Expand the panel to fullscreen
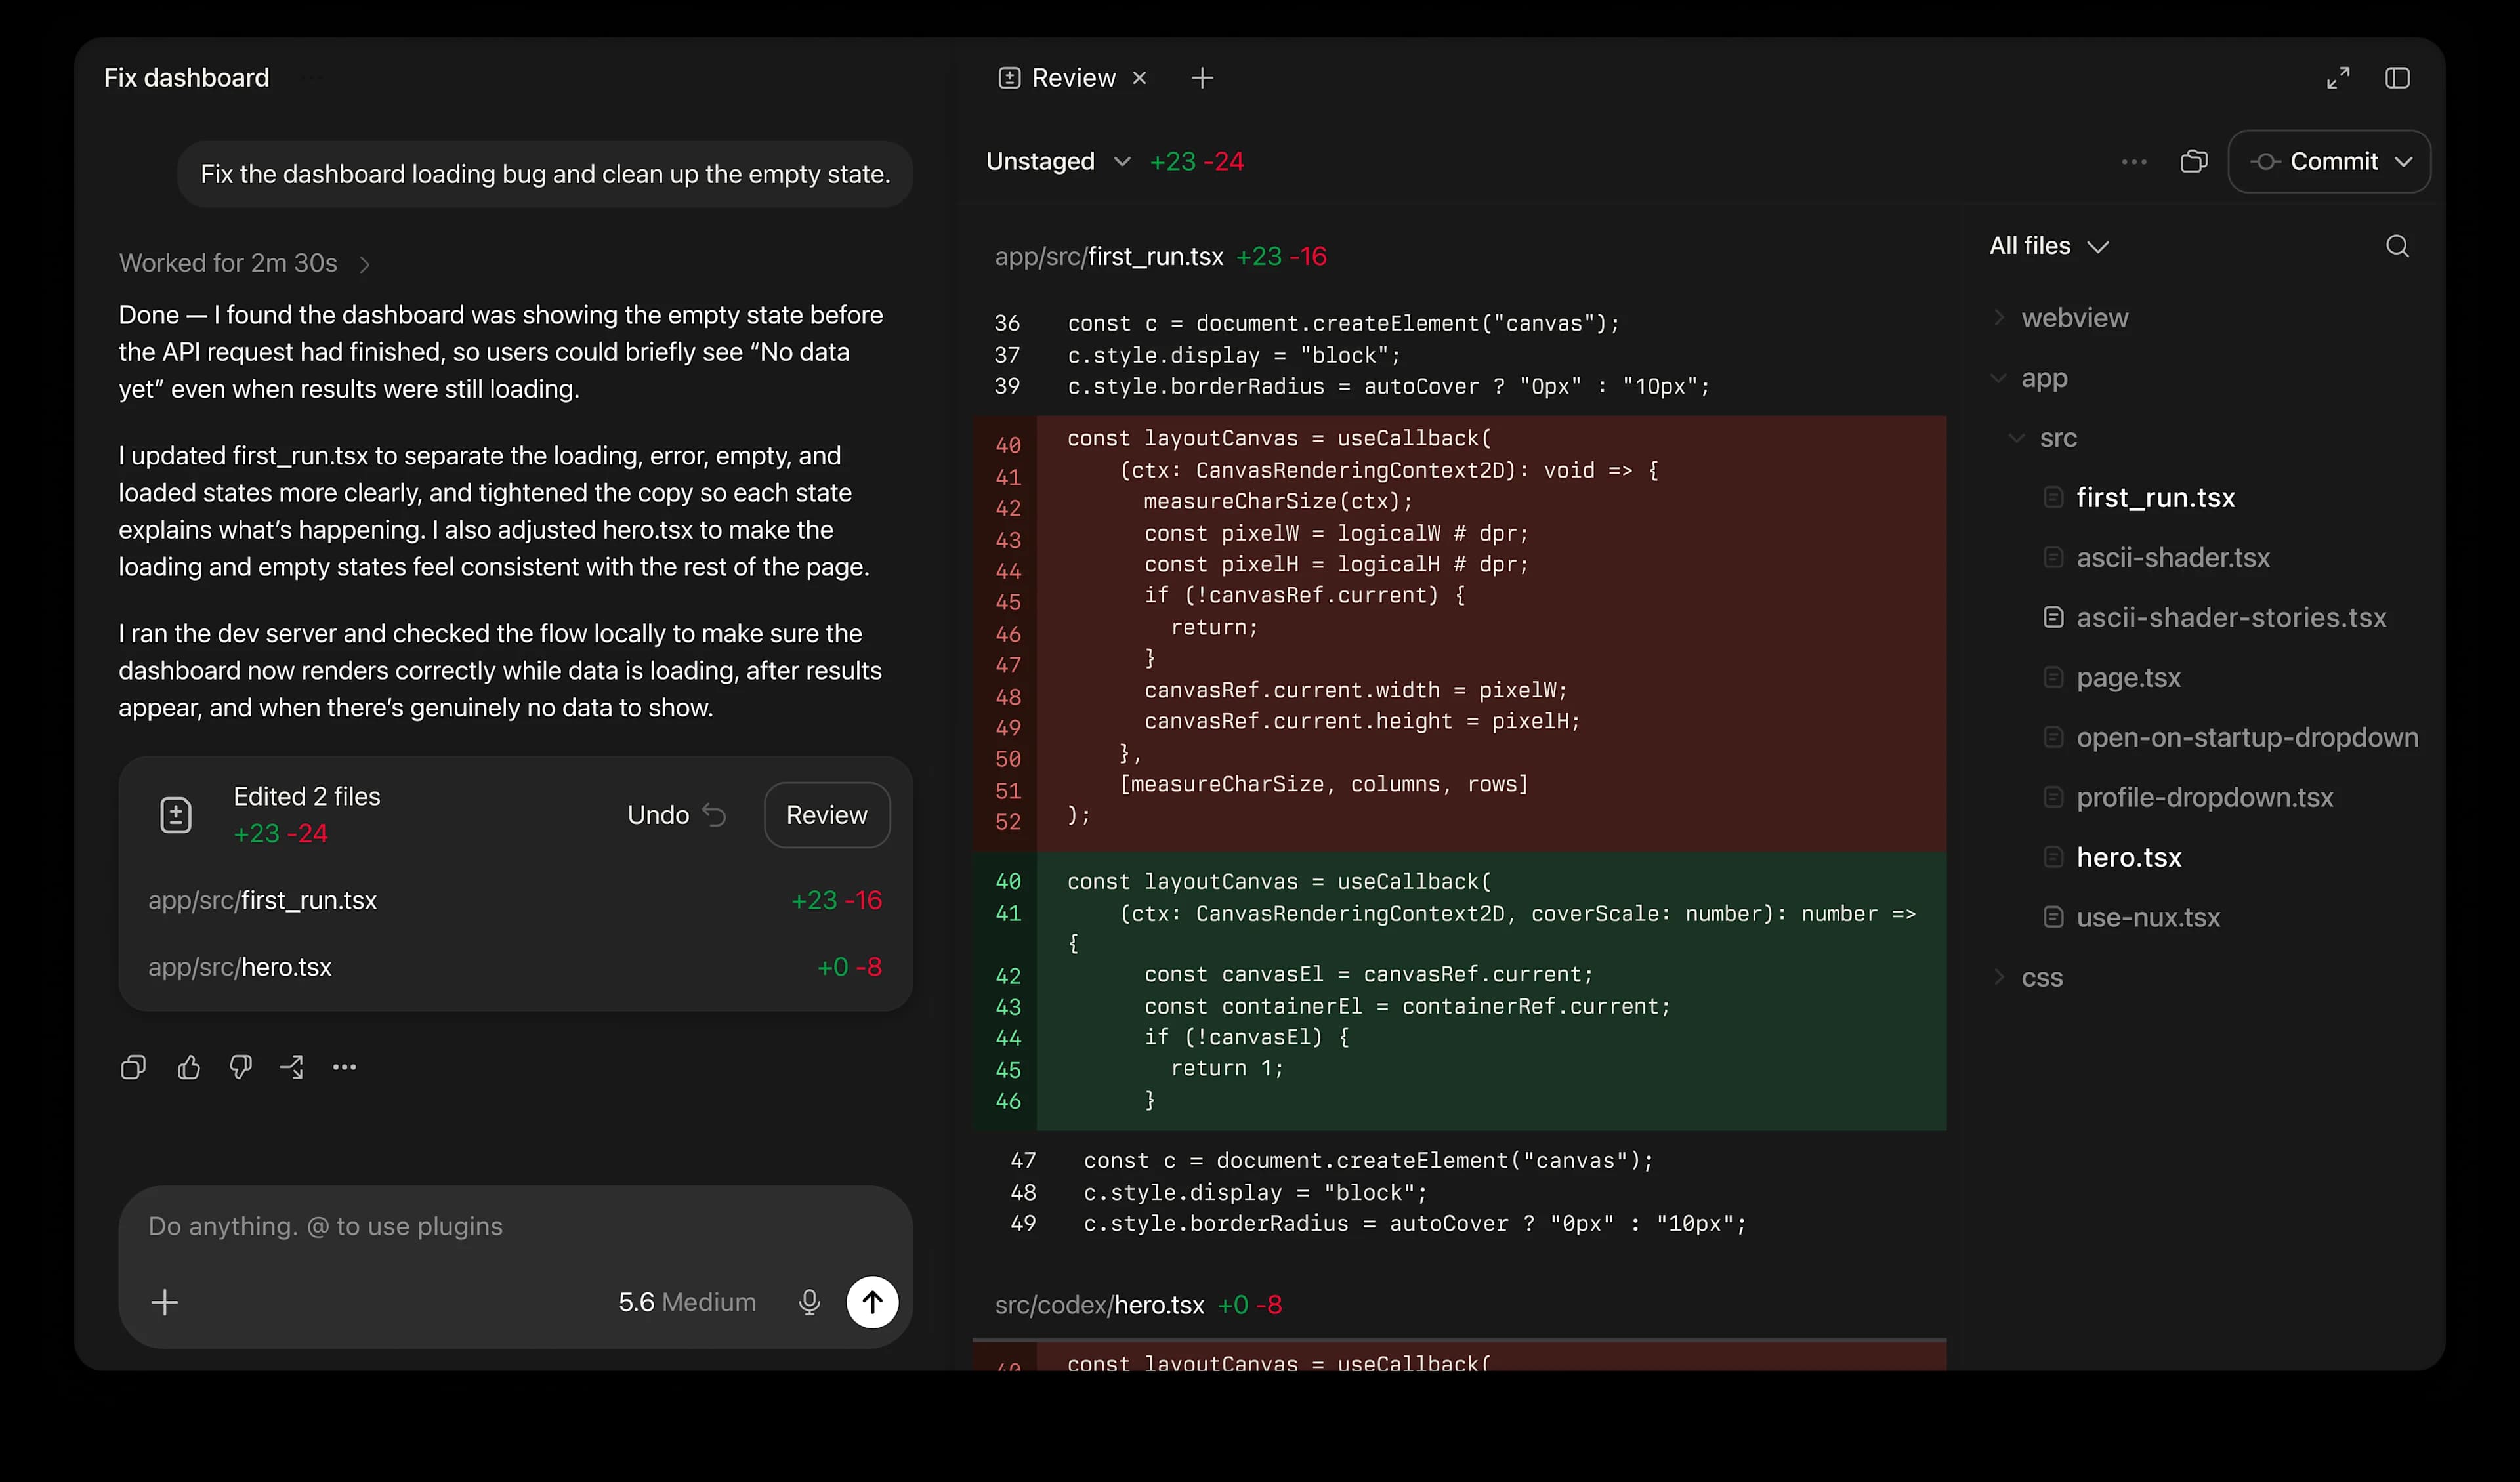This screenshot has height=1482, width=2520. click(x=2338, y=78)
